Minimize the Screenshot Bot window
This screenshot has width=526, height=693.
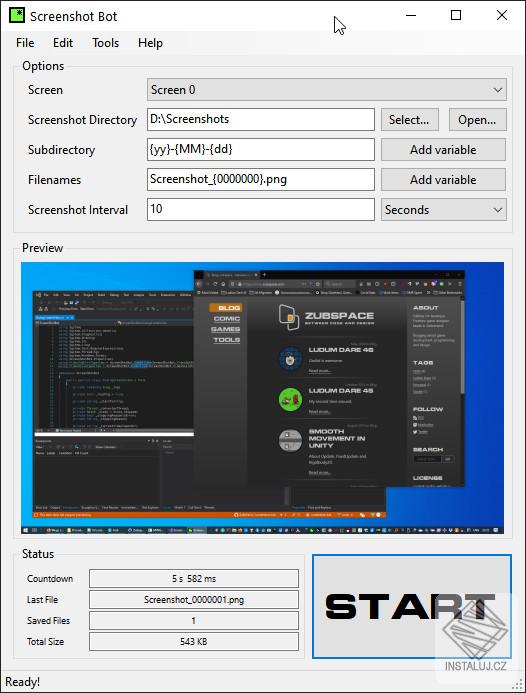pyautogui.click(x=411, y=15)
